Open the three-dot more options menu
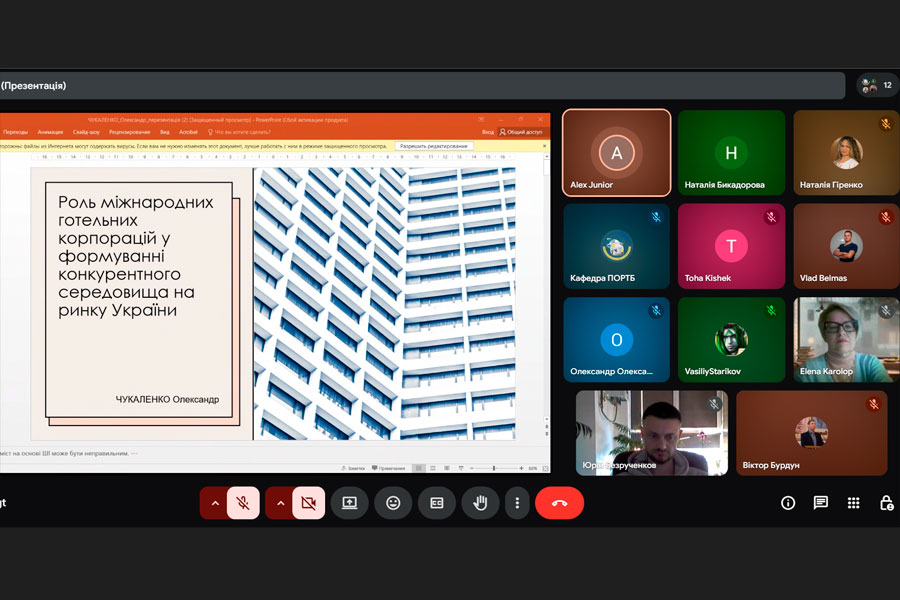Screen dimensions: 900x600 (517, 503)
